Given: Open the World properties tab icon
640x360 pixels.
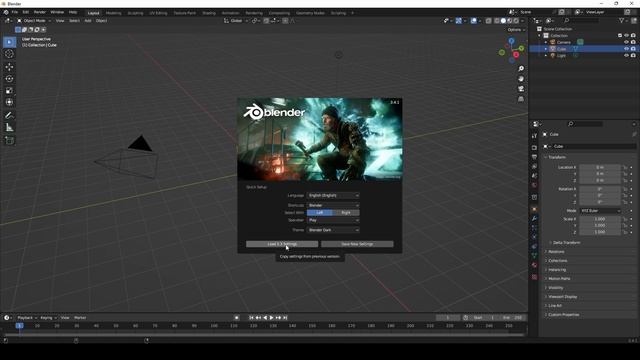Looking at the screenshot, I should point(534,185).
